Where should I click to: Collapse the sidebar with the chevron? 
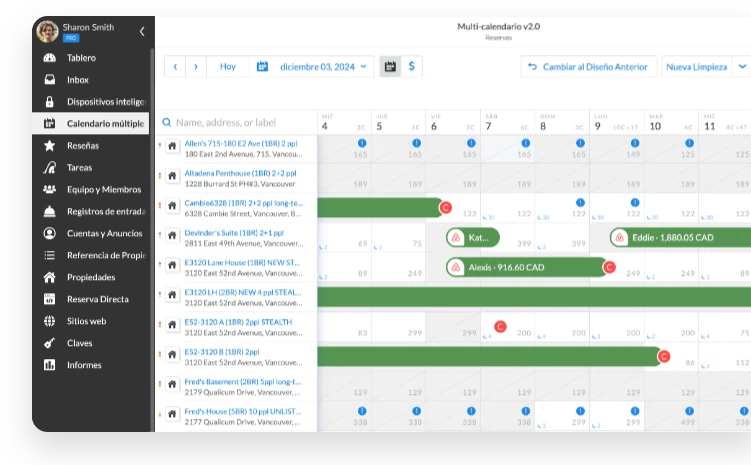click(x=142, y=31)
